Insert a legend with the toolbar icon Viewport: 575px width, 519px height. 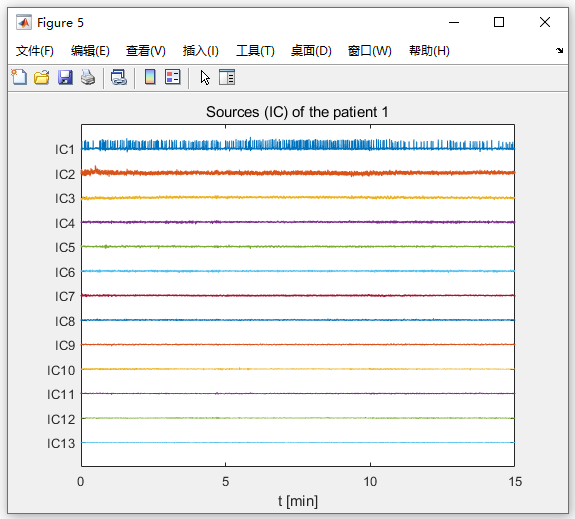173,77
